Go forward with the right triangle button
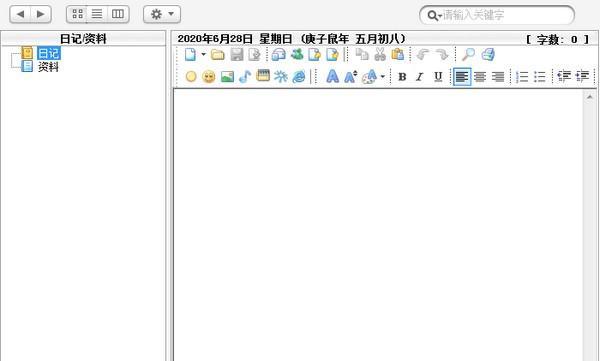This screenshot has width=600, height=361. tap(41, 15)
